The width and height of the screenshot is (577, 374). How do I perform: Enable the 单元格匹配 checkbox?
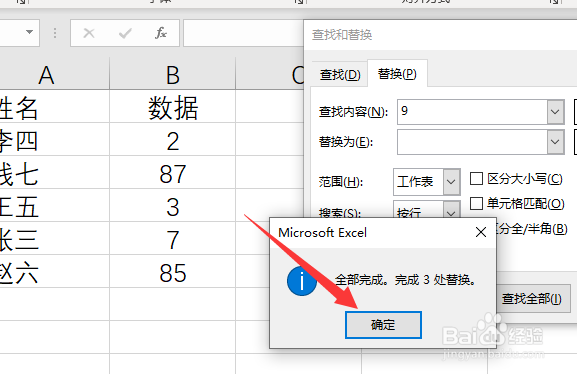click(477, 203)
